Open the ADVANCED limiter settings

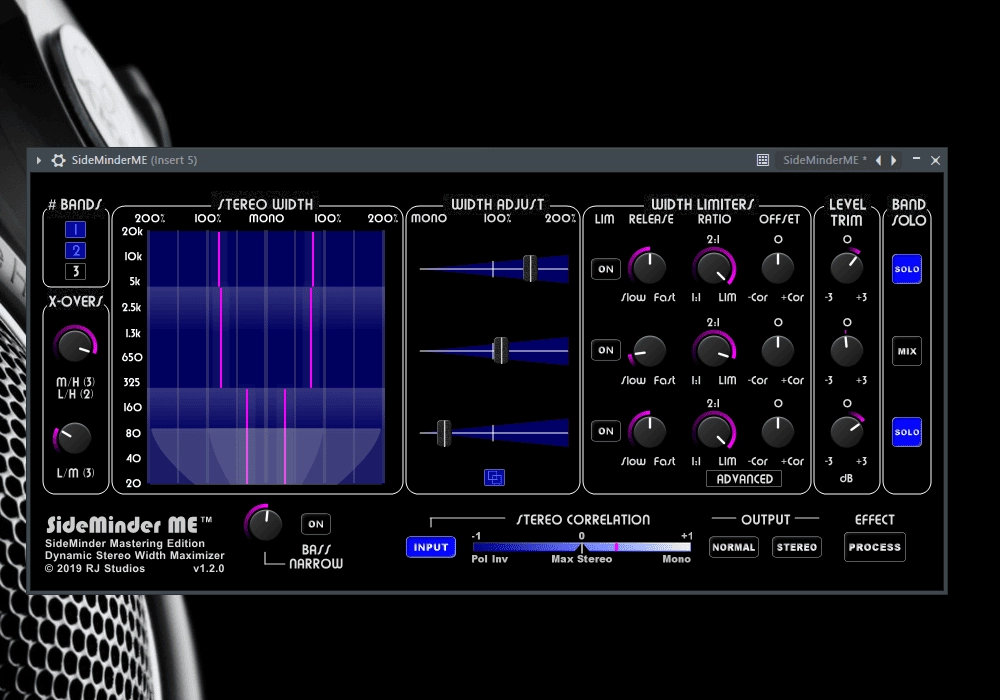(x=744, y=479)
